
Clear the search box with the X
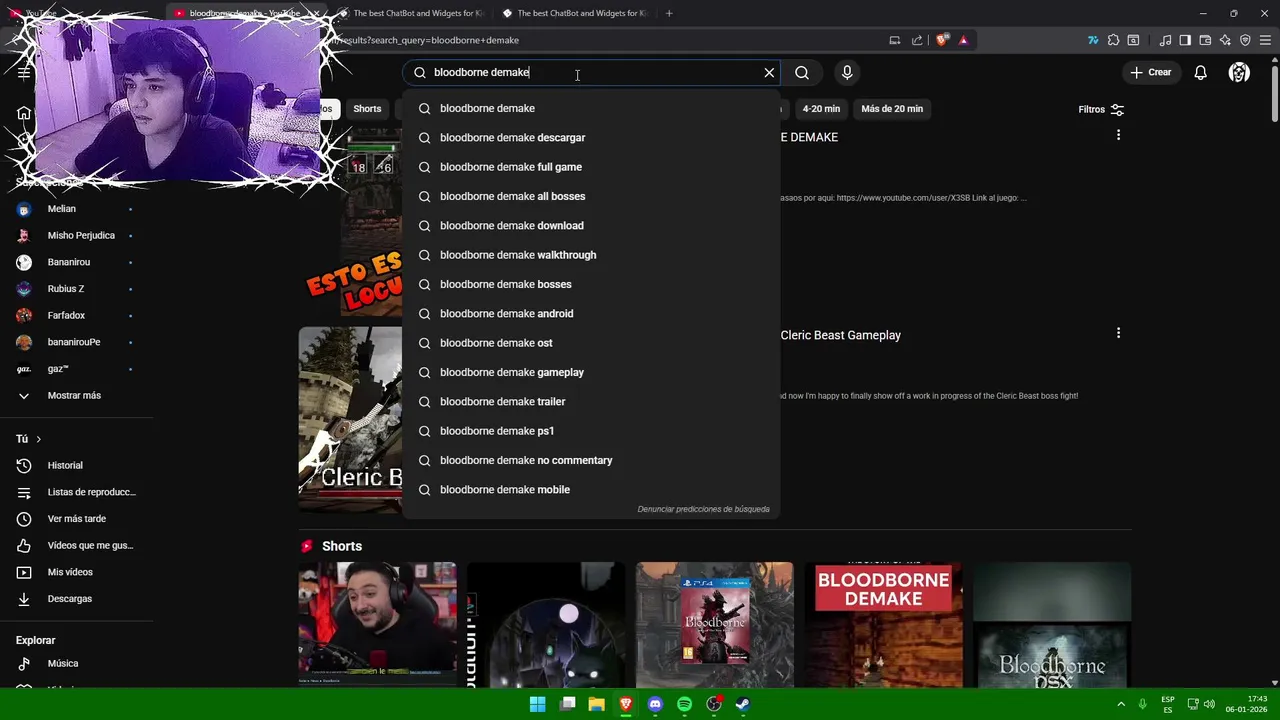click(x=769, y=72)
